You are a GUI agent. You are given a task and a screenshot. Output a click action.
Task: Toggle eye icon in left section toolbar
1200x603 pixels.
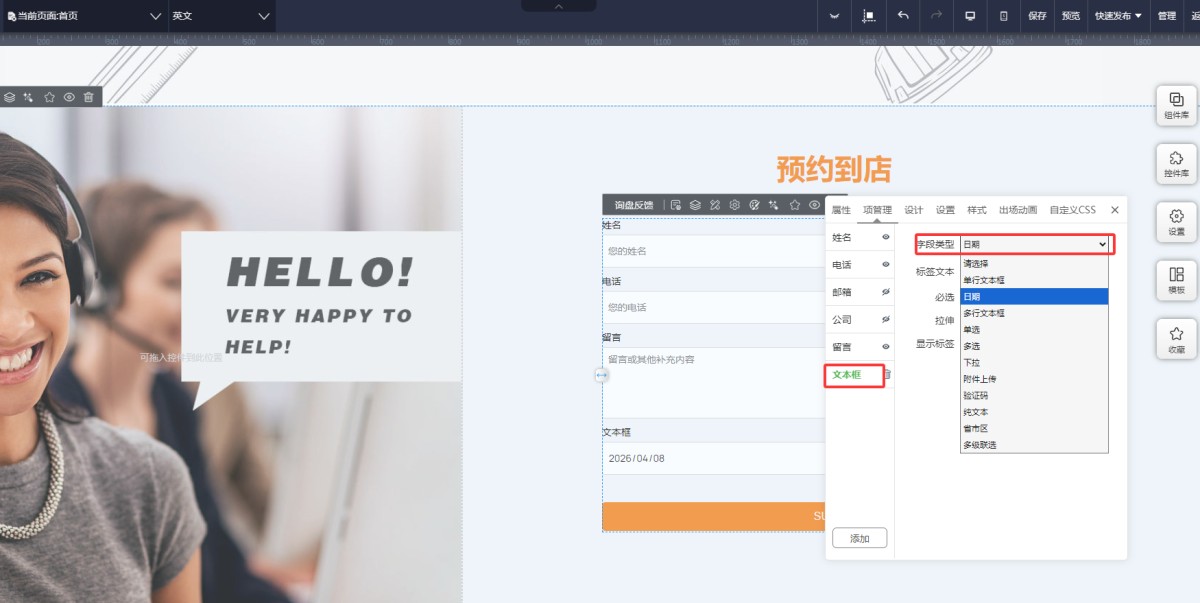point(69,97)
